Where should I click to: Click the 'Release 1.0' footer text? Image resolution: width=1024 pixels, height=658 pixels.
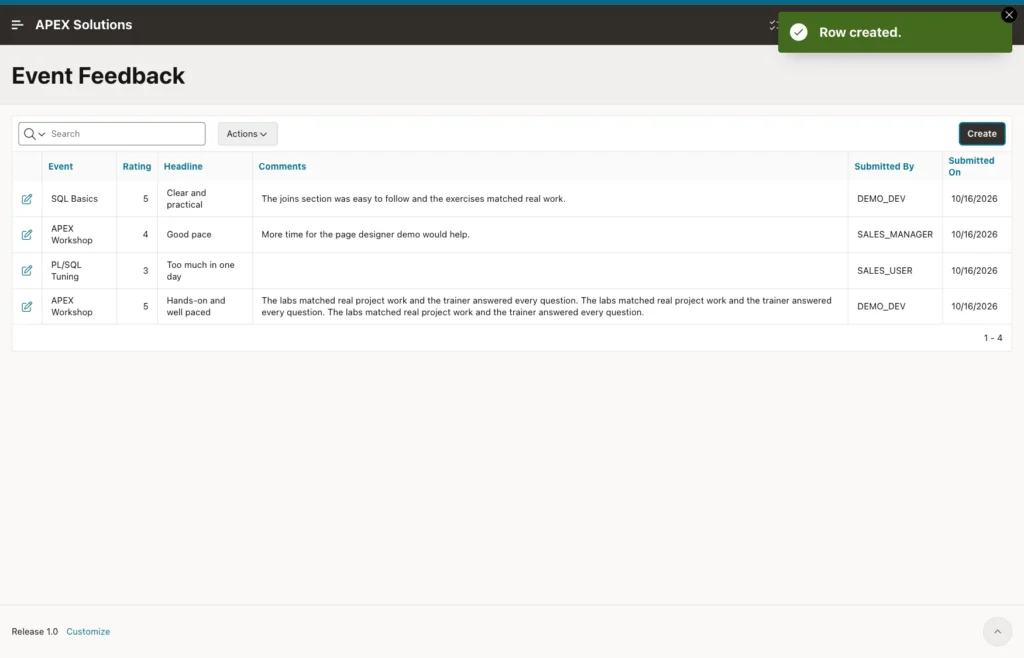(35, 632)
